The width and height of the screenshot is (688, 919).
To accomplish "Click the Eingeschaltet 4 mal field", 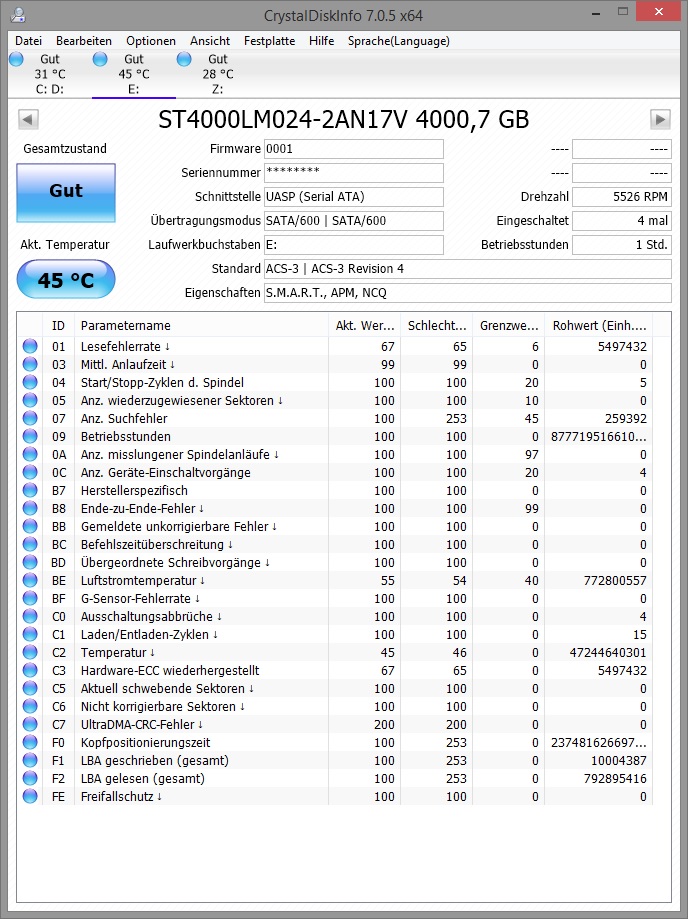I will pos(622,221).
